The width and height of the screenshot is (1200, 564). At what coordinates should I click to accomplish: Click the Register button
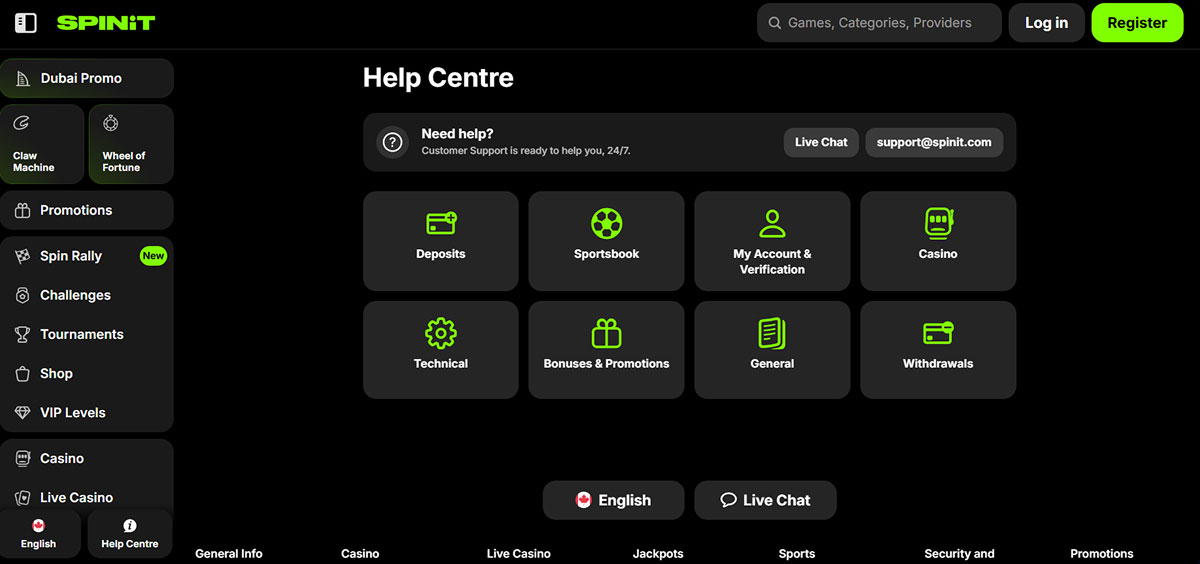[x=1137, y=23]
